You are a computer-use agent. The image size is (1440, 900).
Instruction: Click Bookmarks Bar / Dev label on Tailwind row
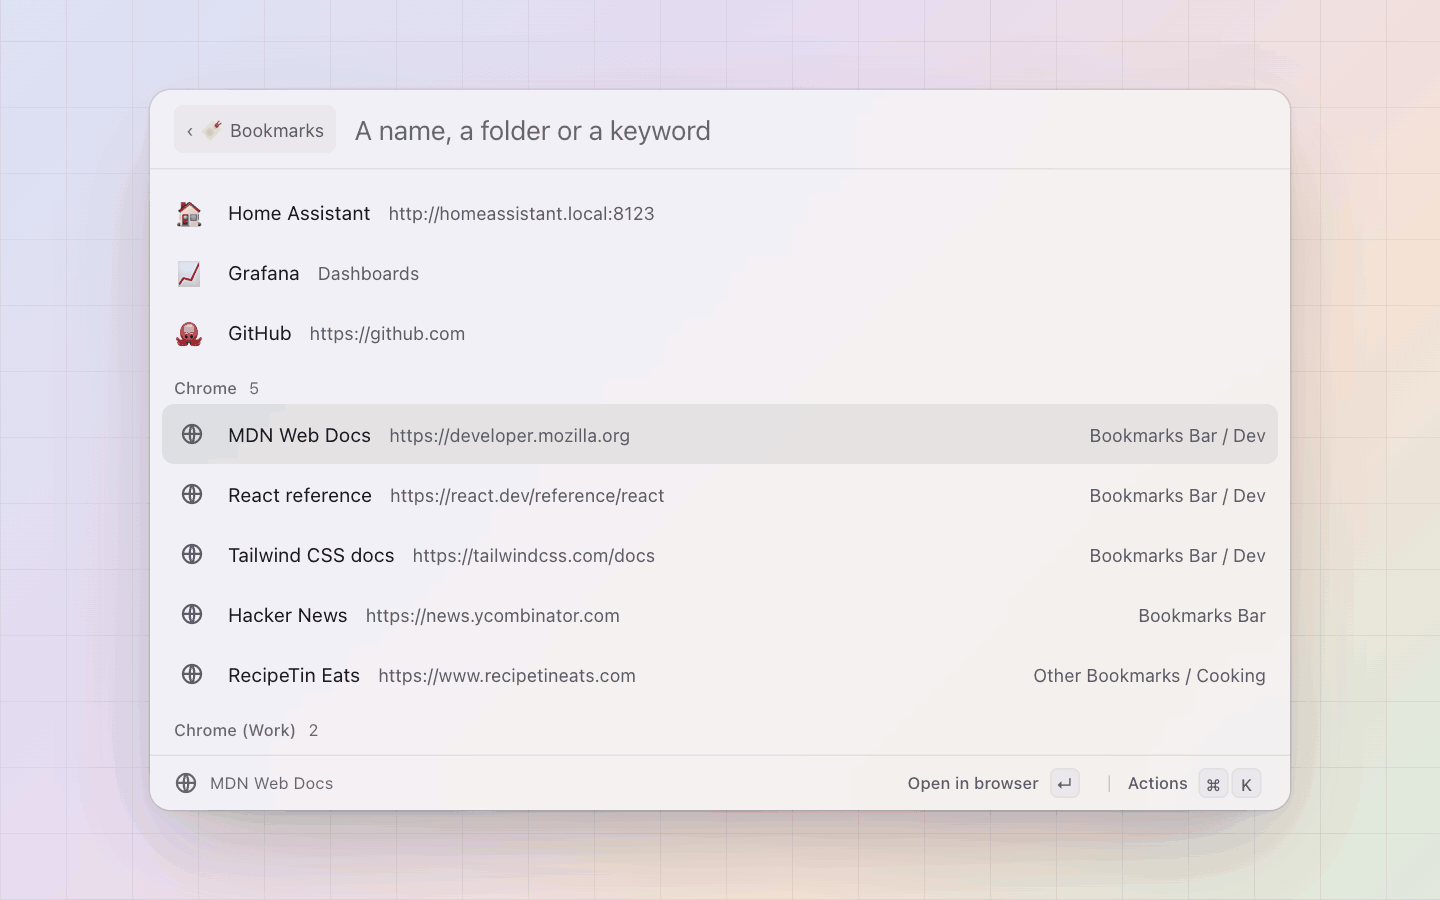click(1177, 556)
